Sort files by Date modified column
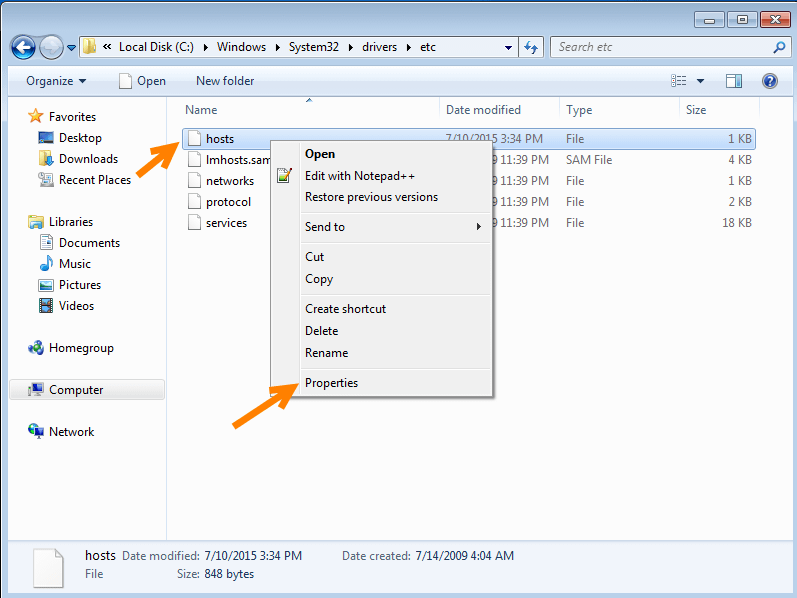This screenshot has height=598, width=797. [x=483, y=110]
